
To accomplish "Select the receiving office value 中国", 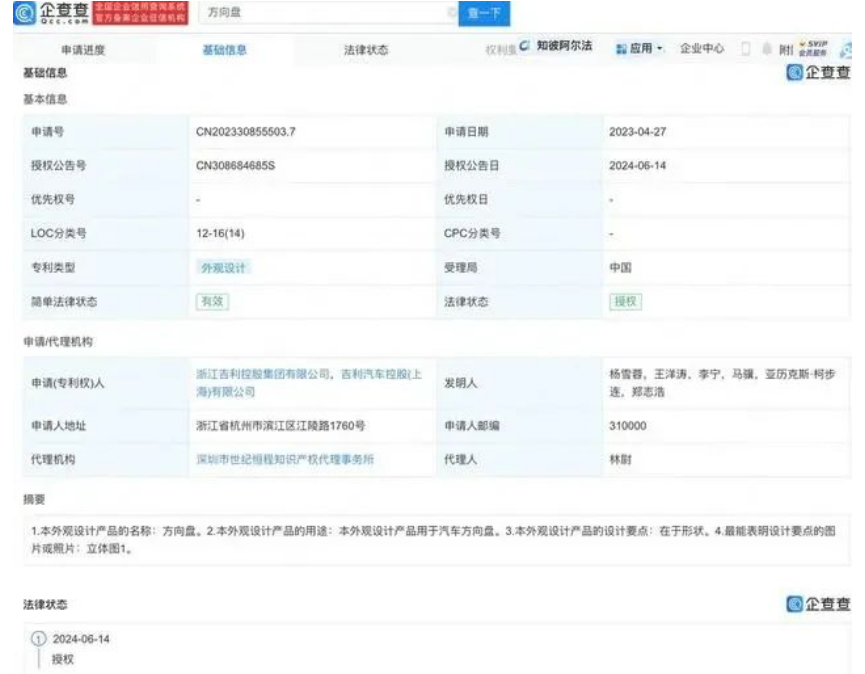I will click(x=620, y=268).
